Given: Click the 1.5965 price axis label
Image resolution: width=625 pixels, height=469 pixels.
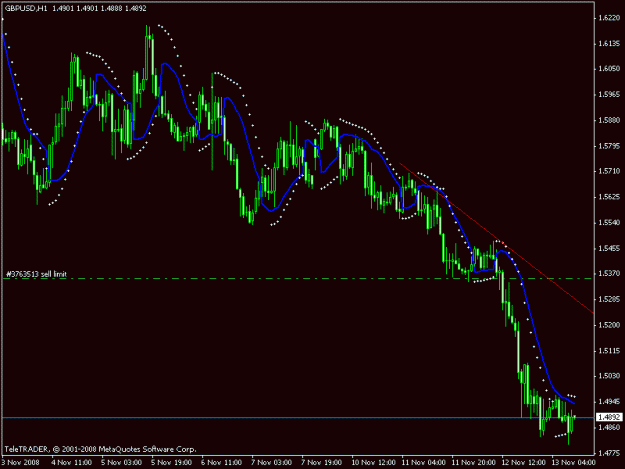Looking at the screenshot, I should coord(609,94).
